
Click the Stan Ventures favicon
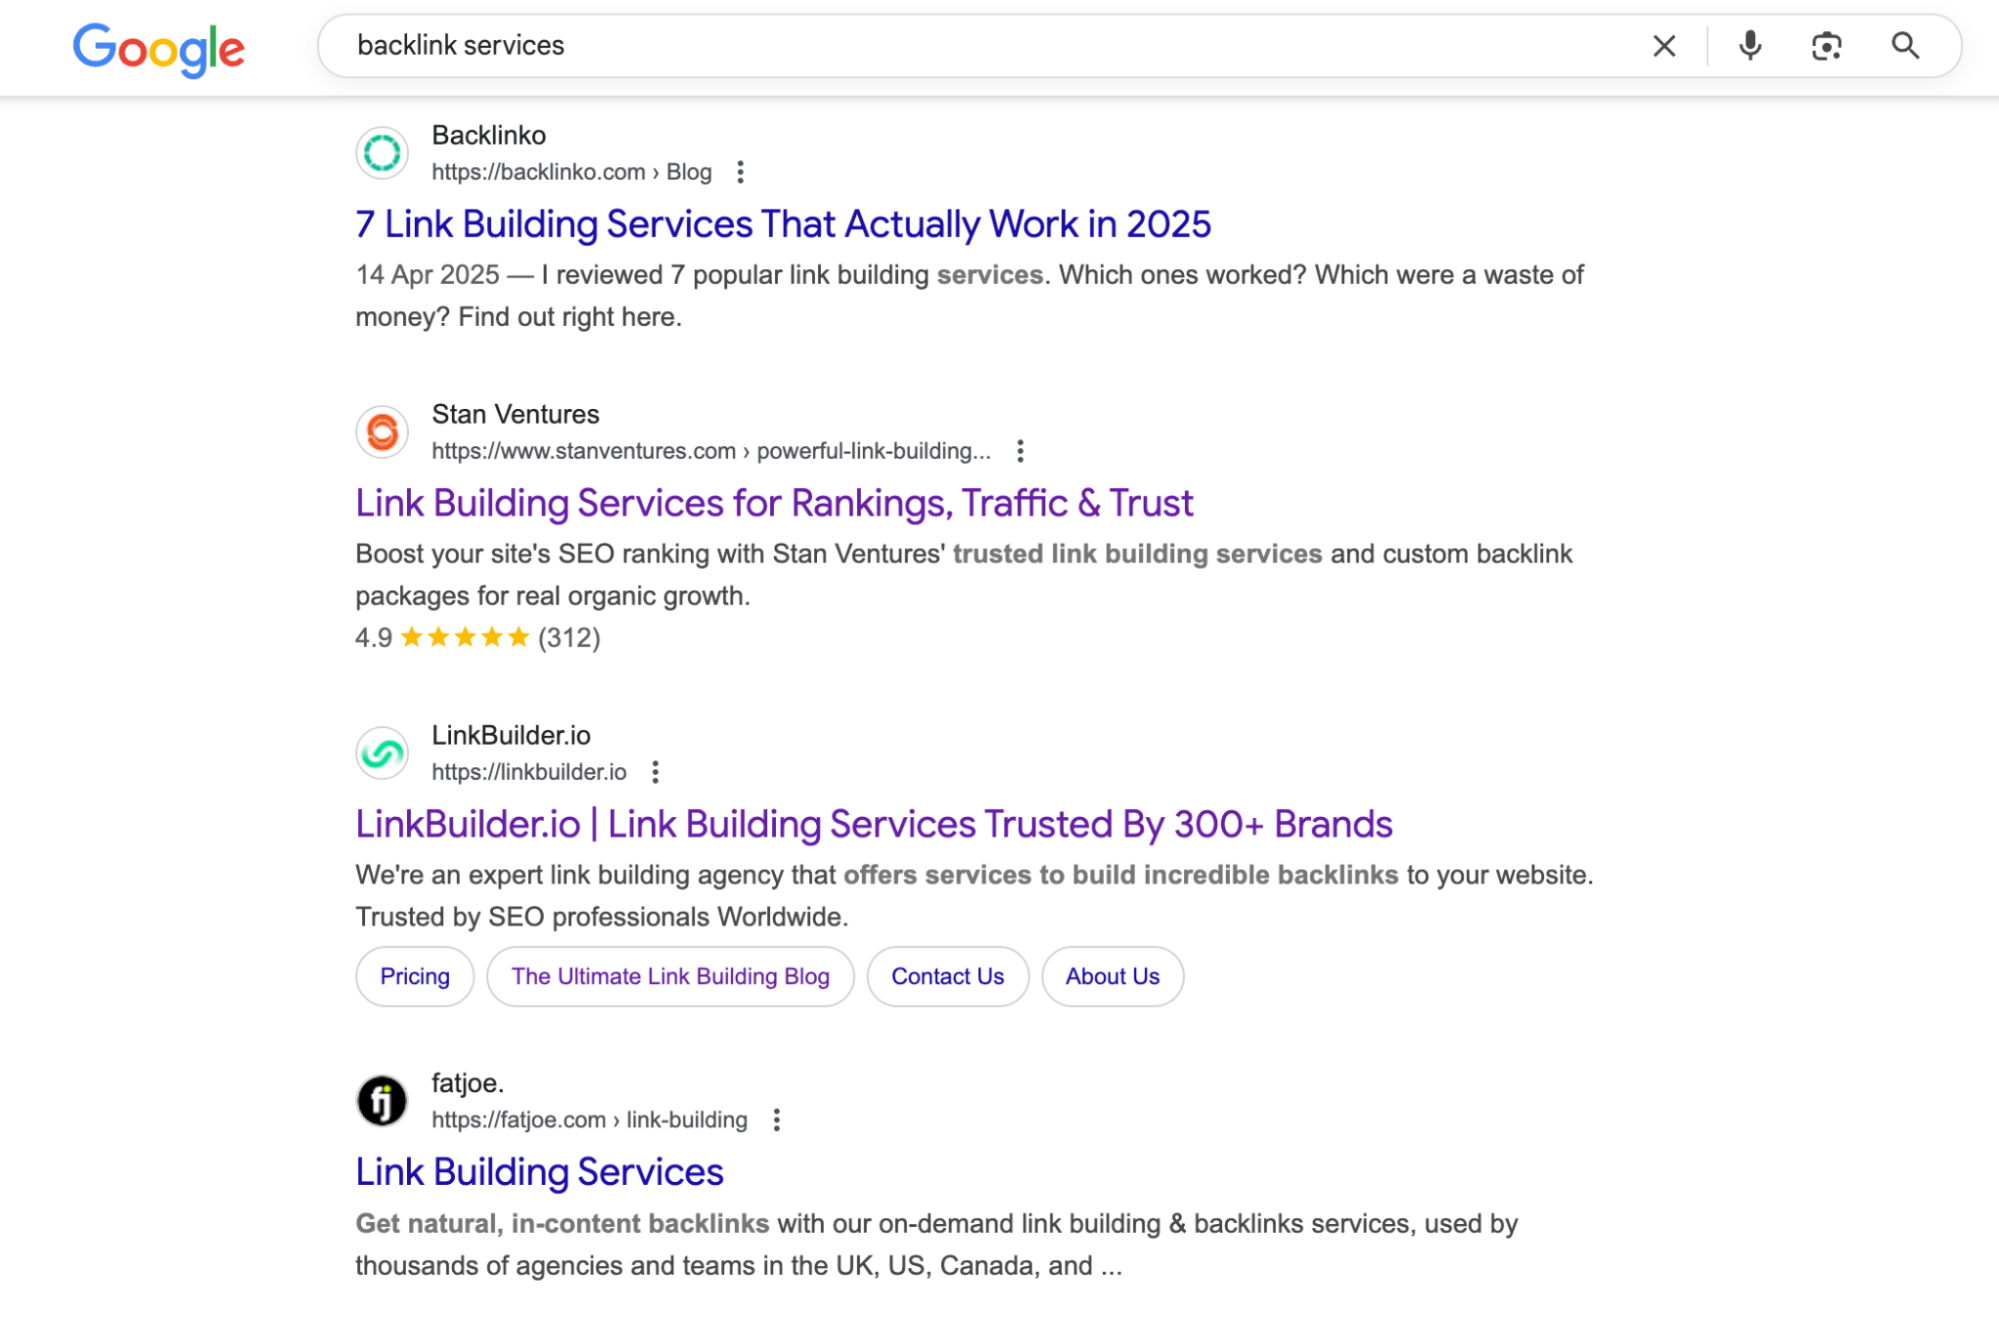[382, 432]
